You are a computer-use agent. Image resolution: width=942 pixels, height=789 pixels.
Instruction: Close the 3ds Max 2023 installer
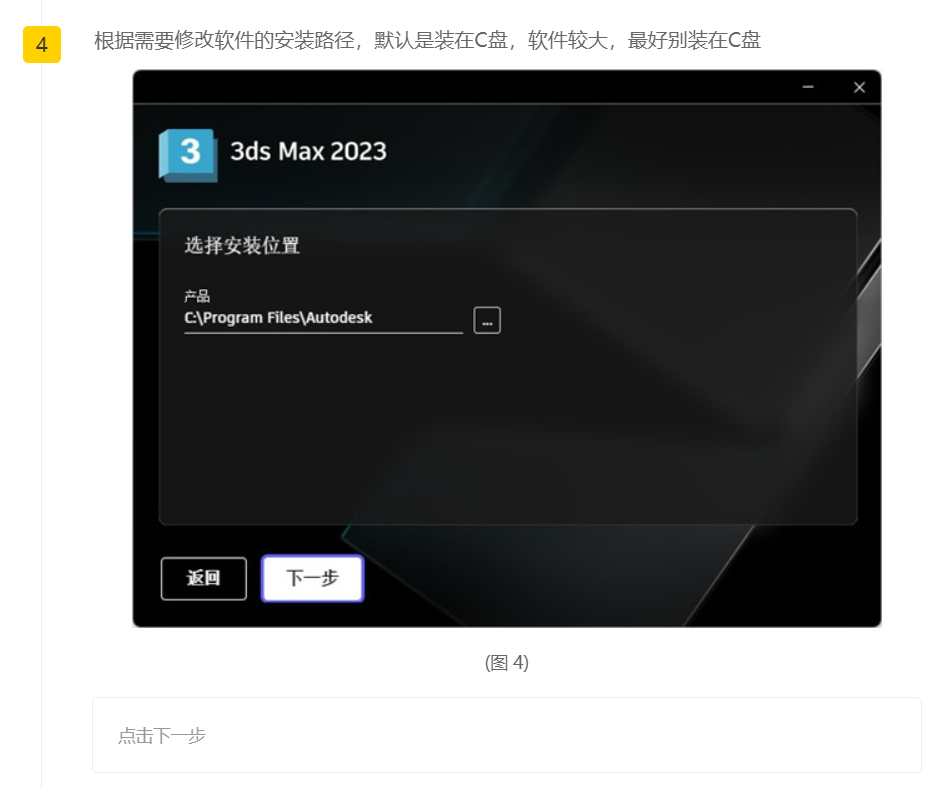click(x=859, y=88)
